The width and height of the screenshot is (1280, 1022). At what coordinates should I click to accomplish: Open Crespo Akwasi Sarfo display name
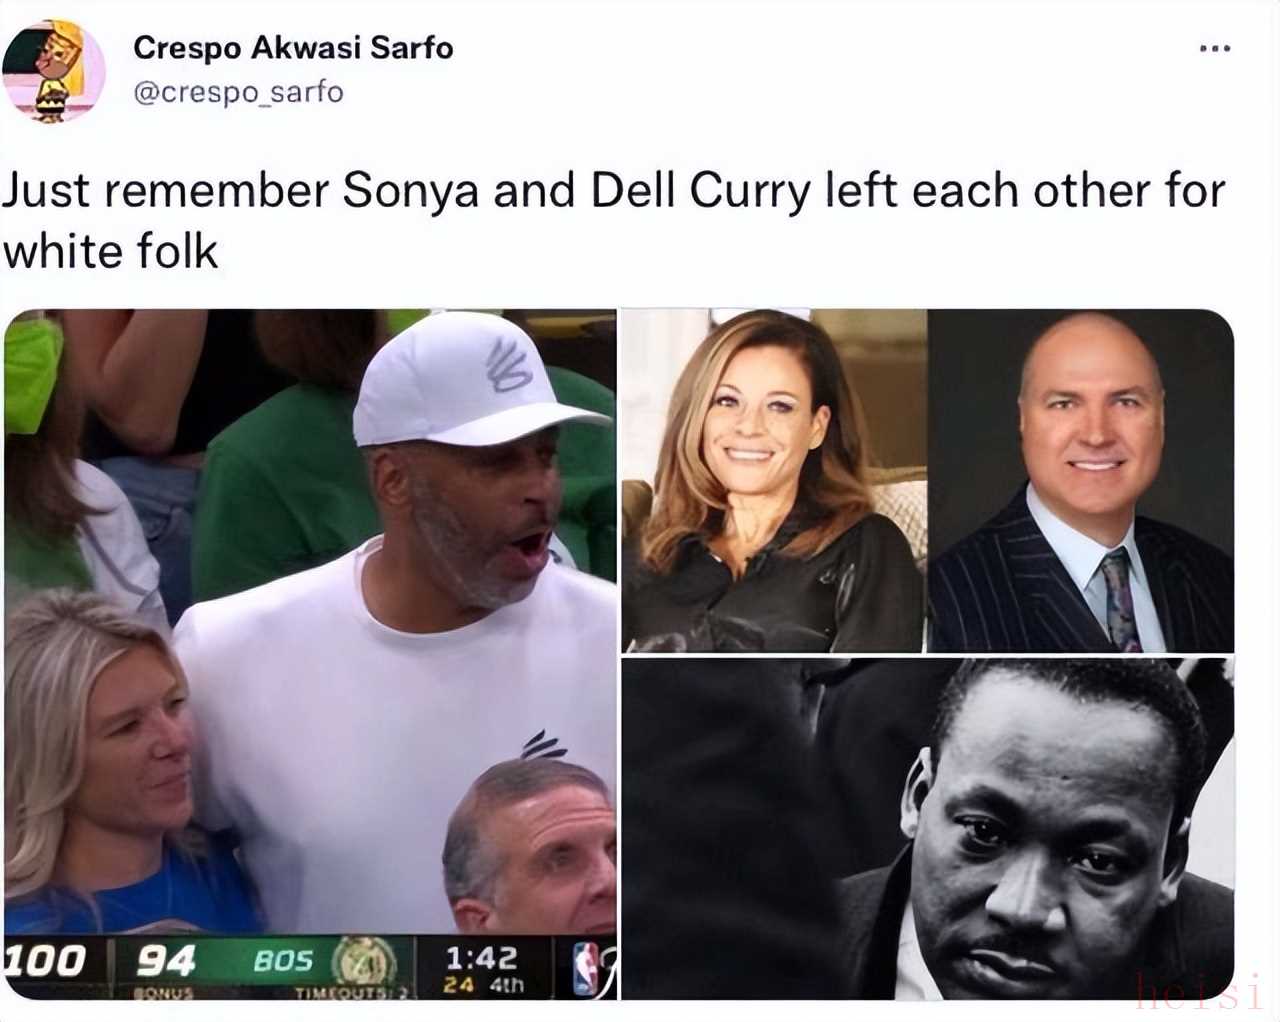[293, 47]
